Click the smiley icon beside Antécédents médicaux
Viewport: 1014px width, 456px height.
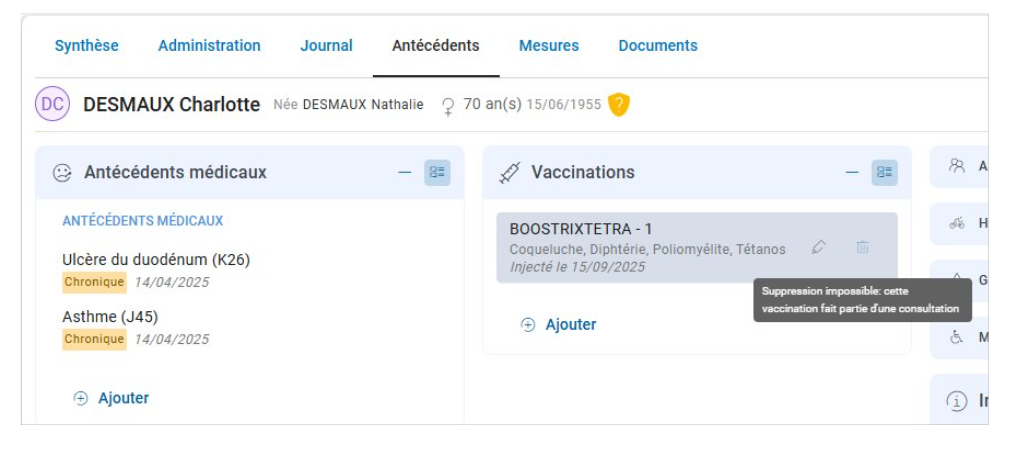[x=62, y=173]
